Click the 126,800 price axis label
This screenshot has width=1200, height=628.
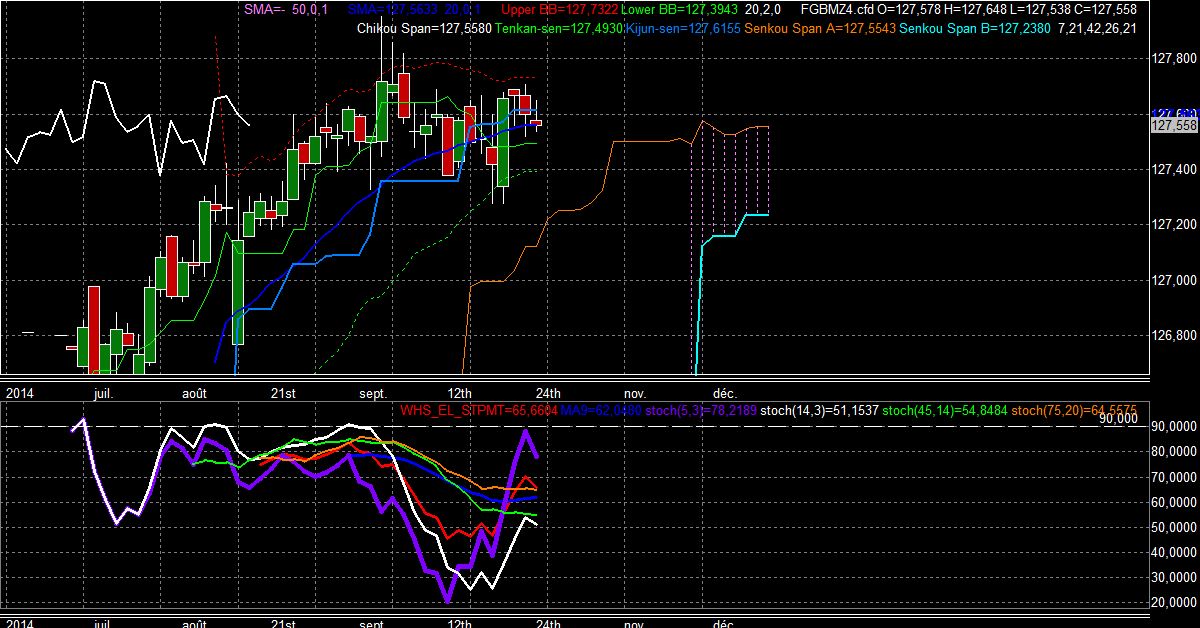(x=1174, y=335)
